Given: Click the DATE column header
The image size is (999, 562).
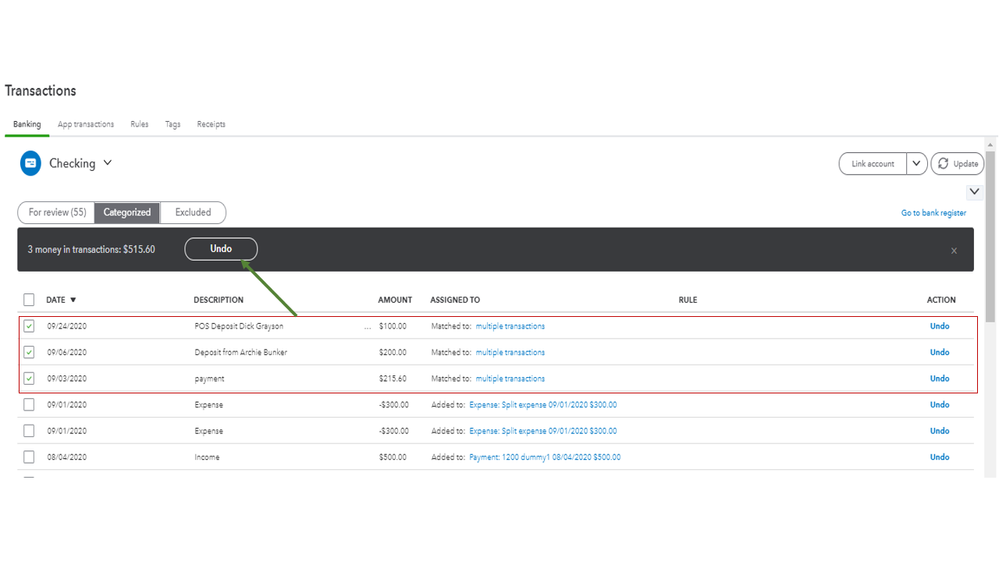Looking at the screenshot, I should tap(55, 299).
